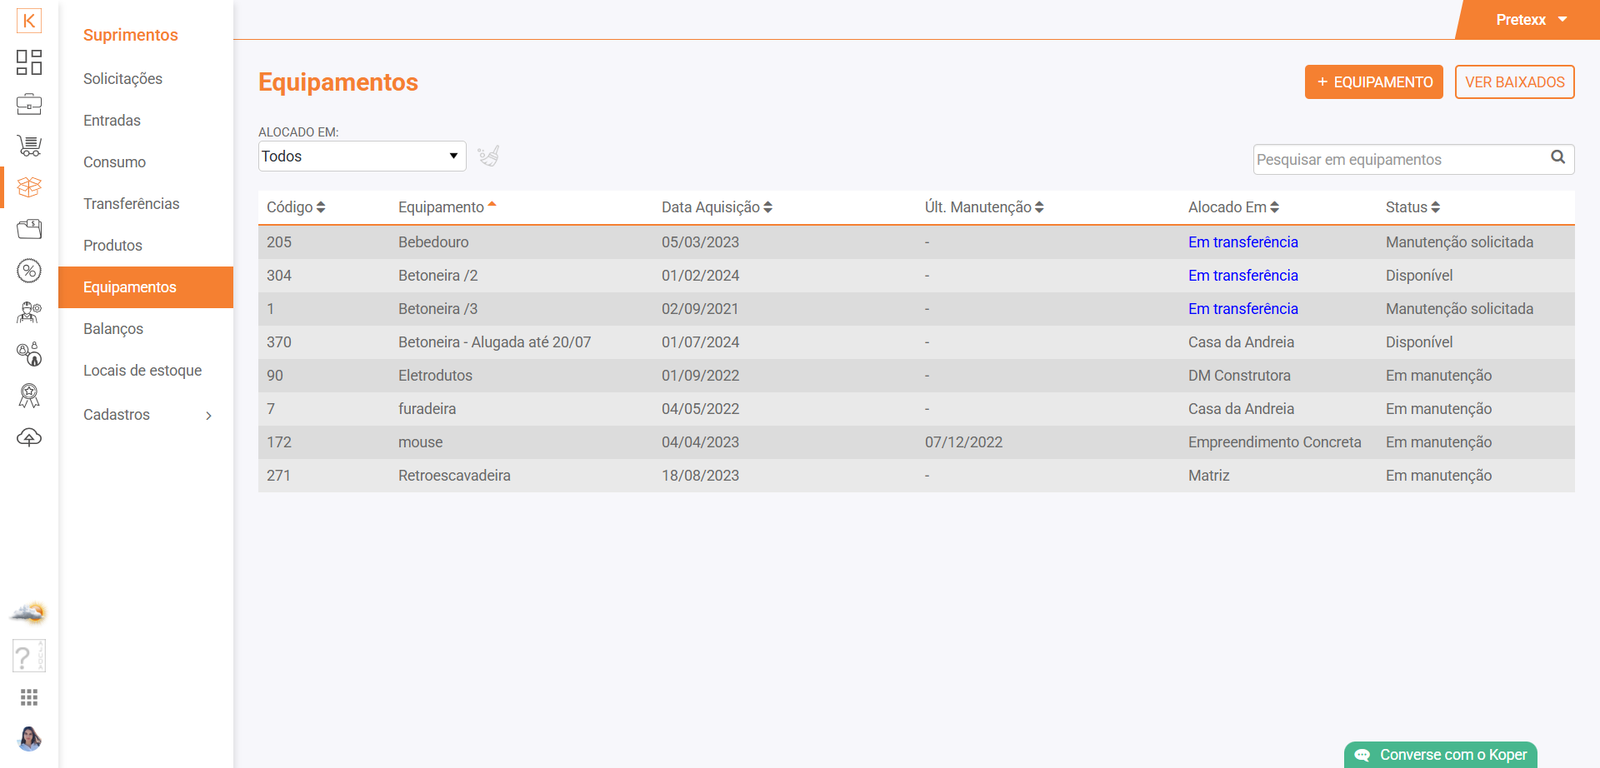The height and width of the screenshot is (768, 1600).
Task: Click the magnifier search icon
Action: click(x=1557, y=158)
